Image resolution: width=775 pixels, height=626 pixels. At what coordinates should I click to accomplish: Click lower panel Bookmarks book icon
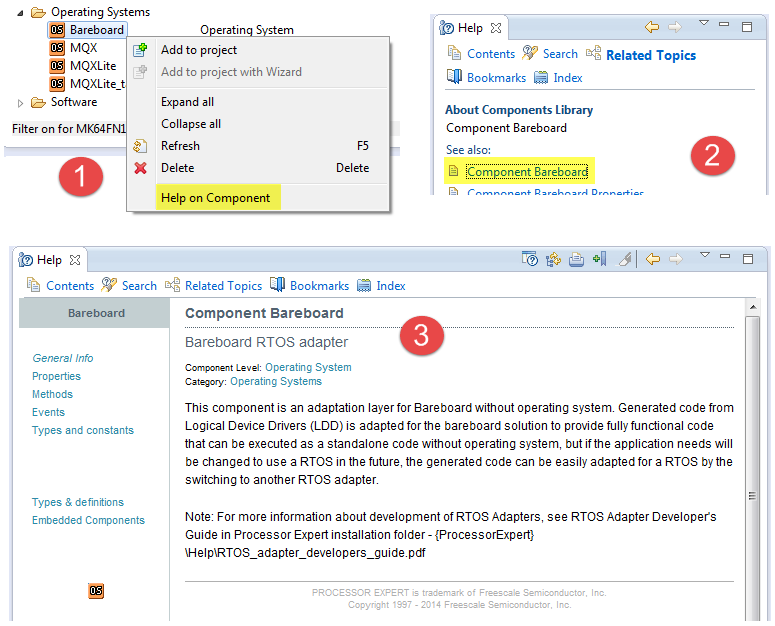[x=277, y=284]
